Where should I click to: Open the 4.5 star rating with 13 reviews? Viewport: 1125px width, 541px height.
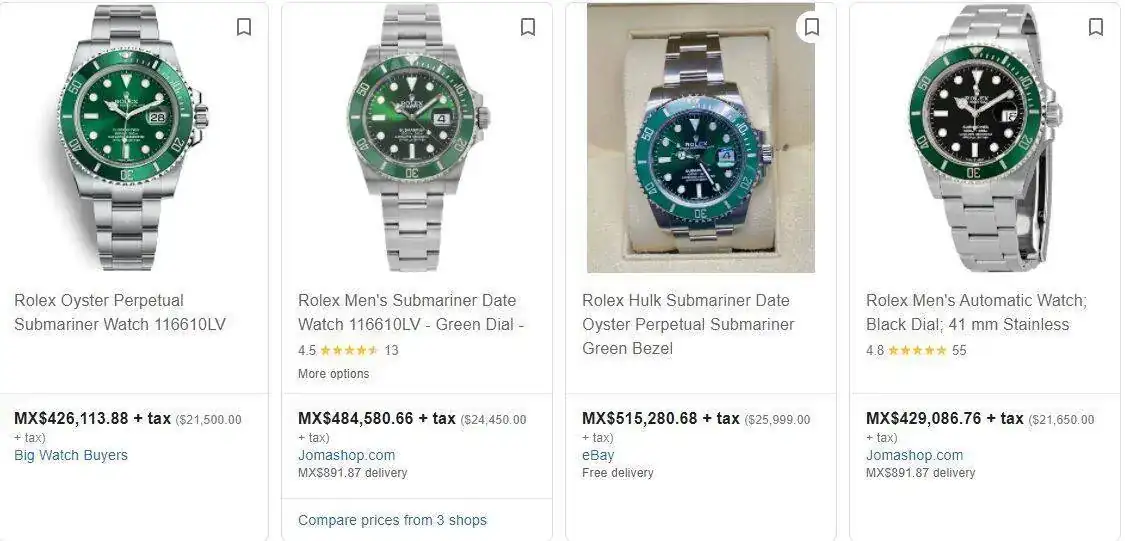tap(348, 350)
